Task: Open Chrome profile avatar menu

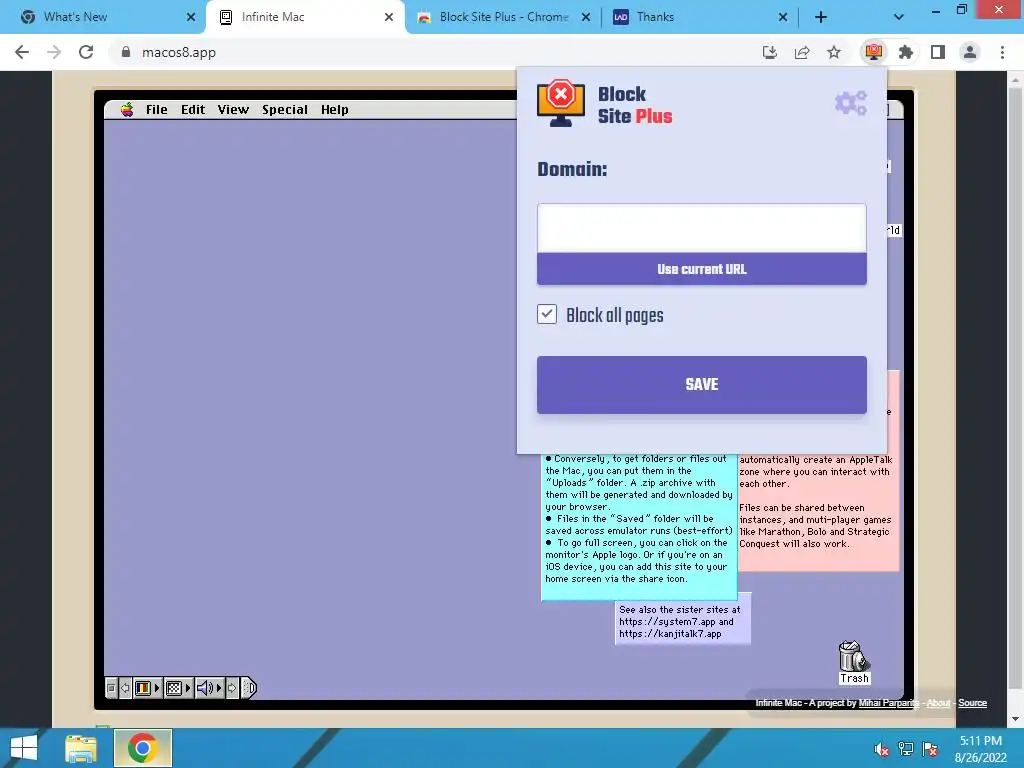Action: [x=970, y=52]
